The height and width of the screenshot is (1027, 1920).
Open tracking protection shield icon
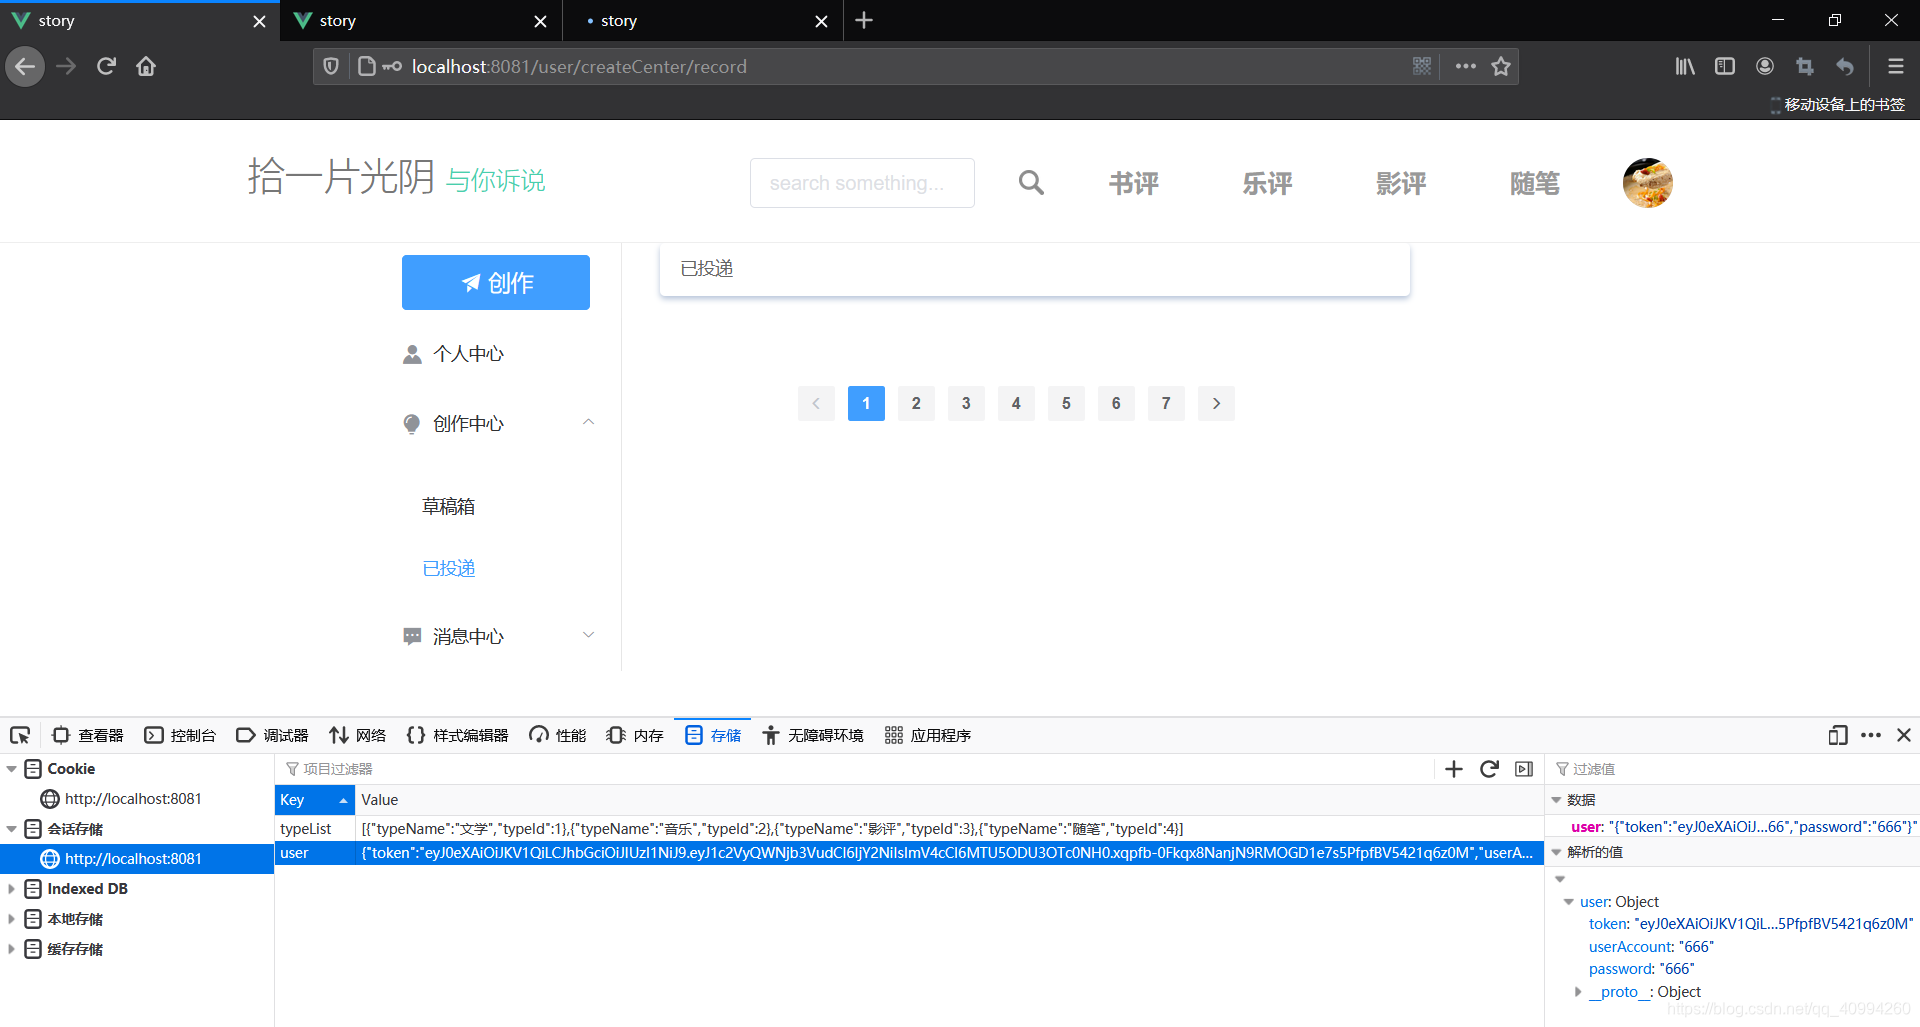(331, 67)
